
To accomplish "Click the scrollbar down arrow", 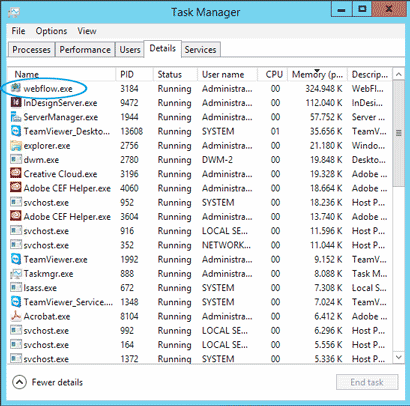I will (x=399, y=357).
